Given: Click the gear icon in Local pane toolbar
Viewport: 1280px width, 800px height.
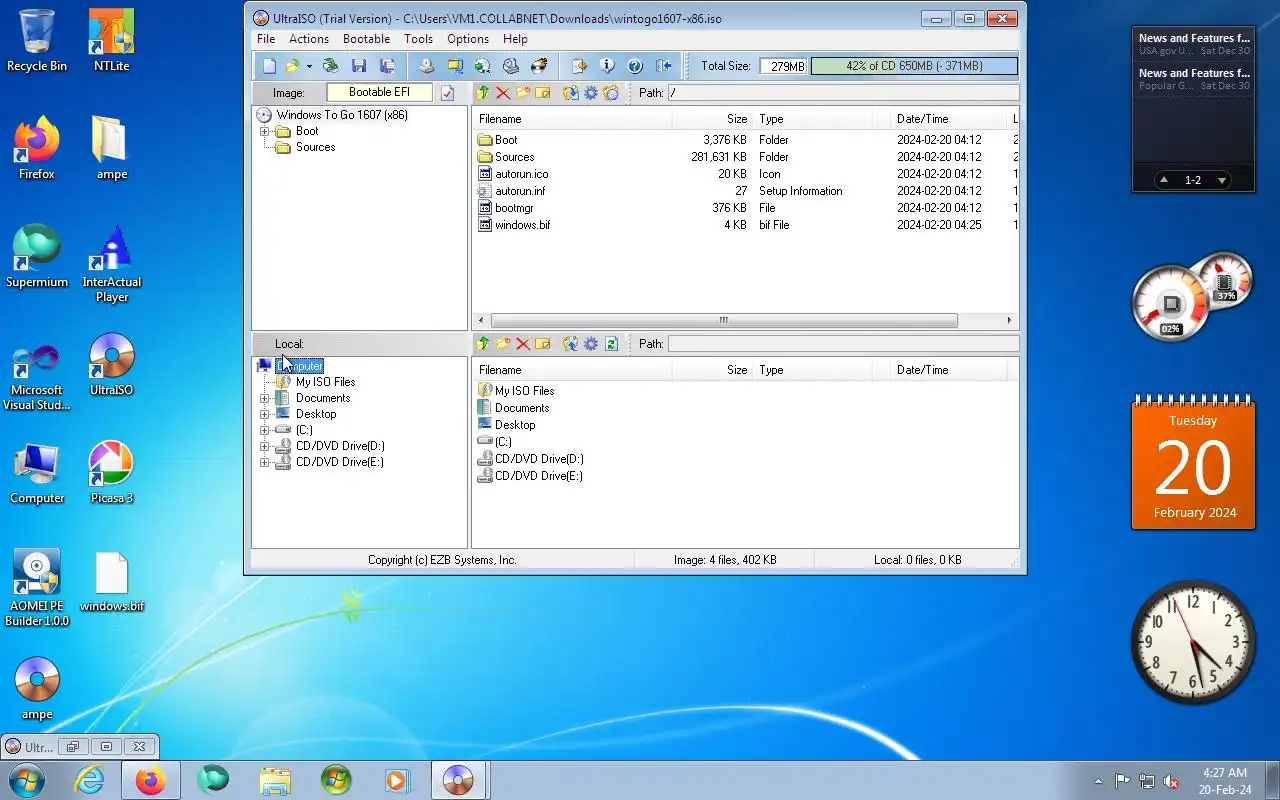Looking at the screenshot, I should tap(591, 344).
